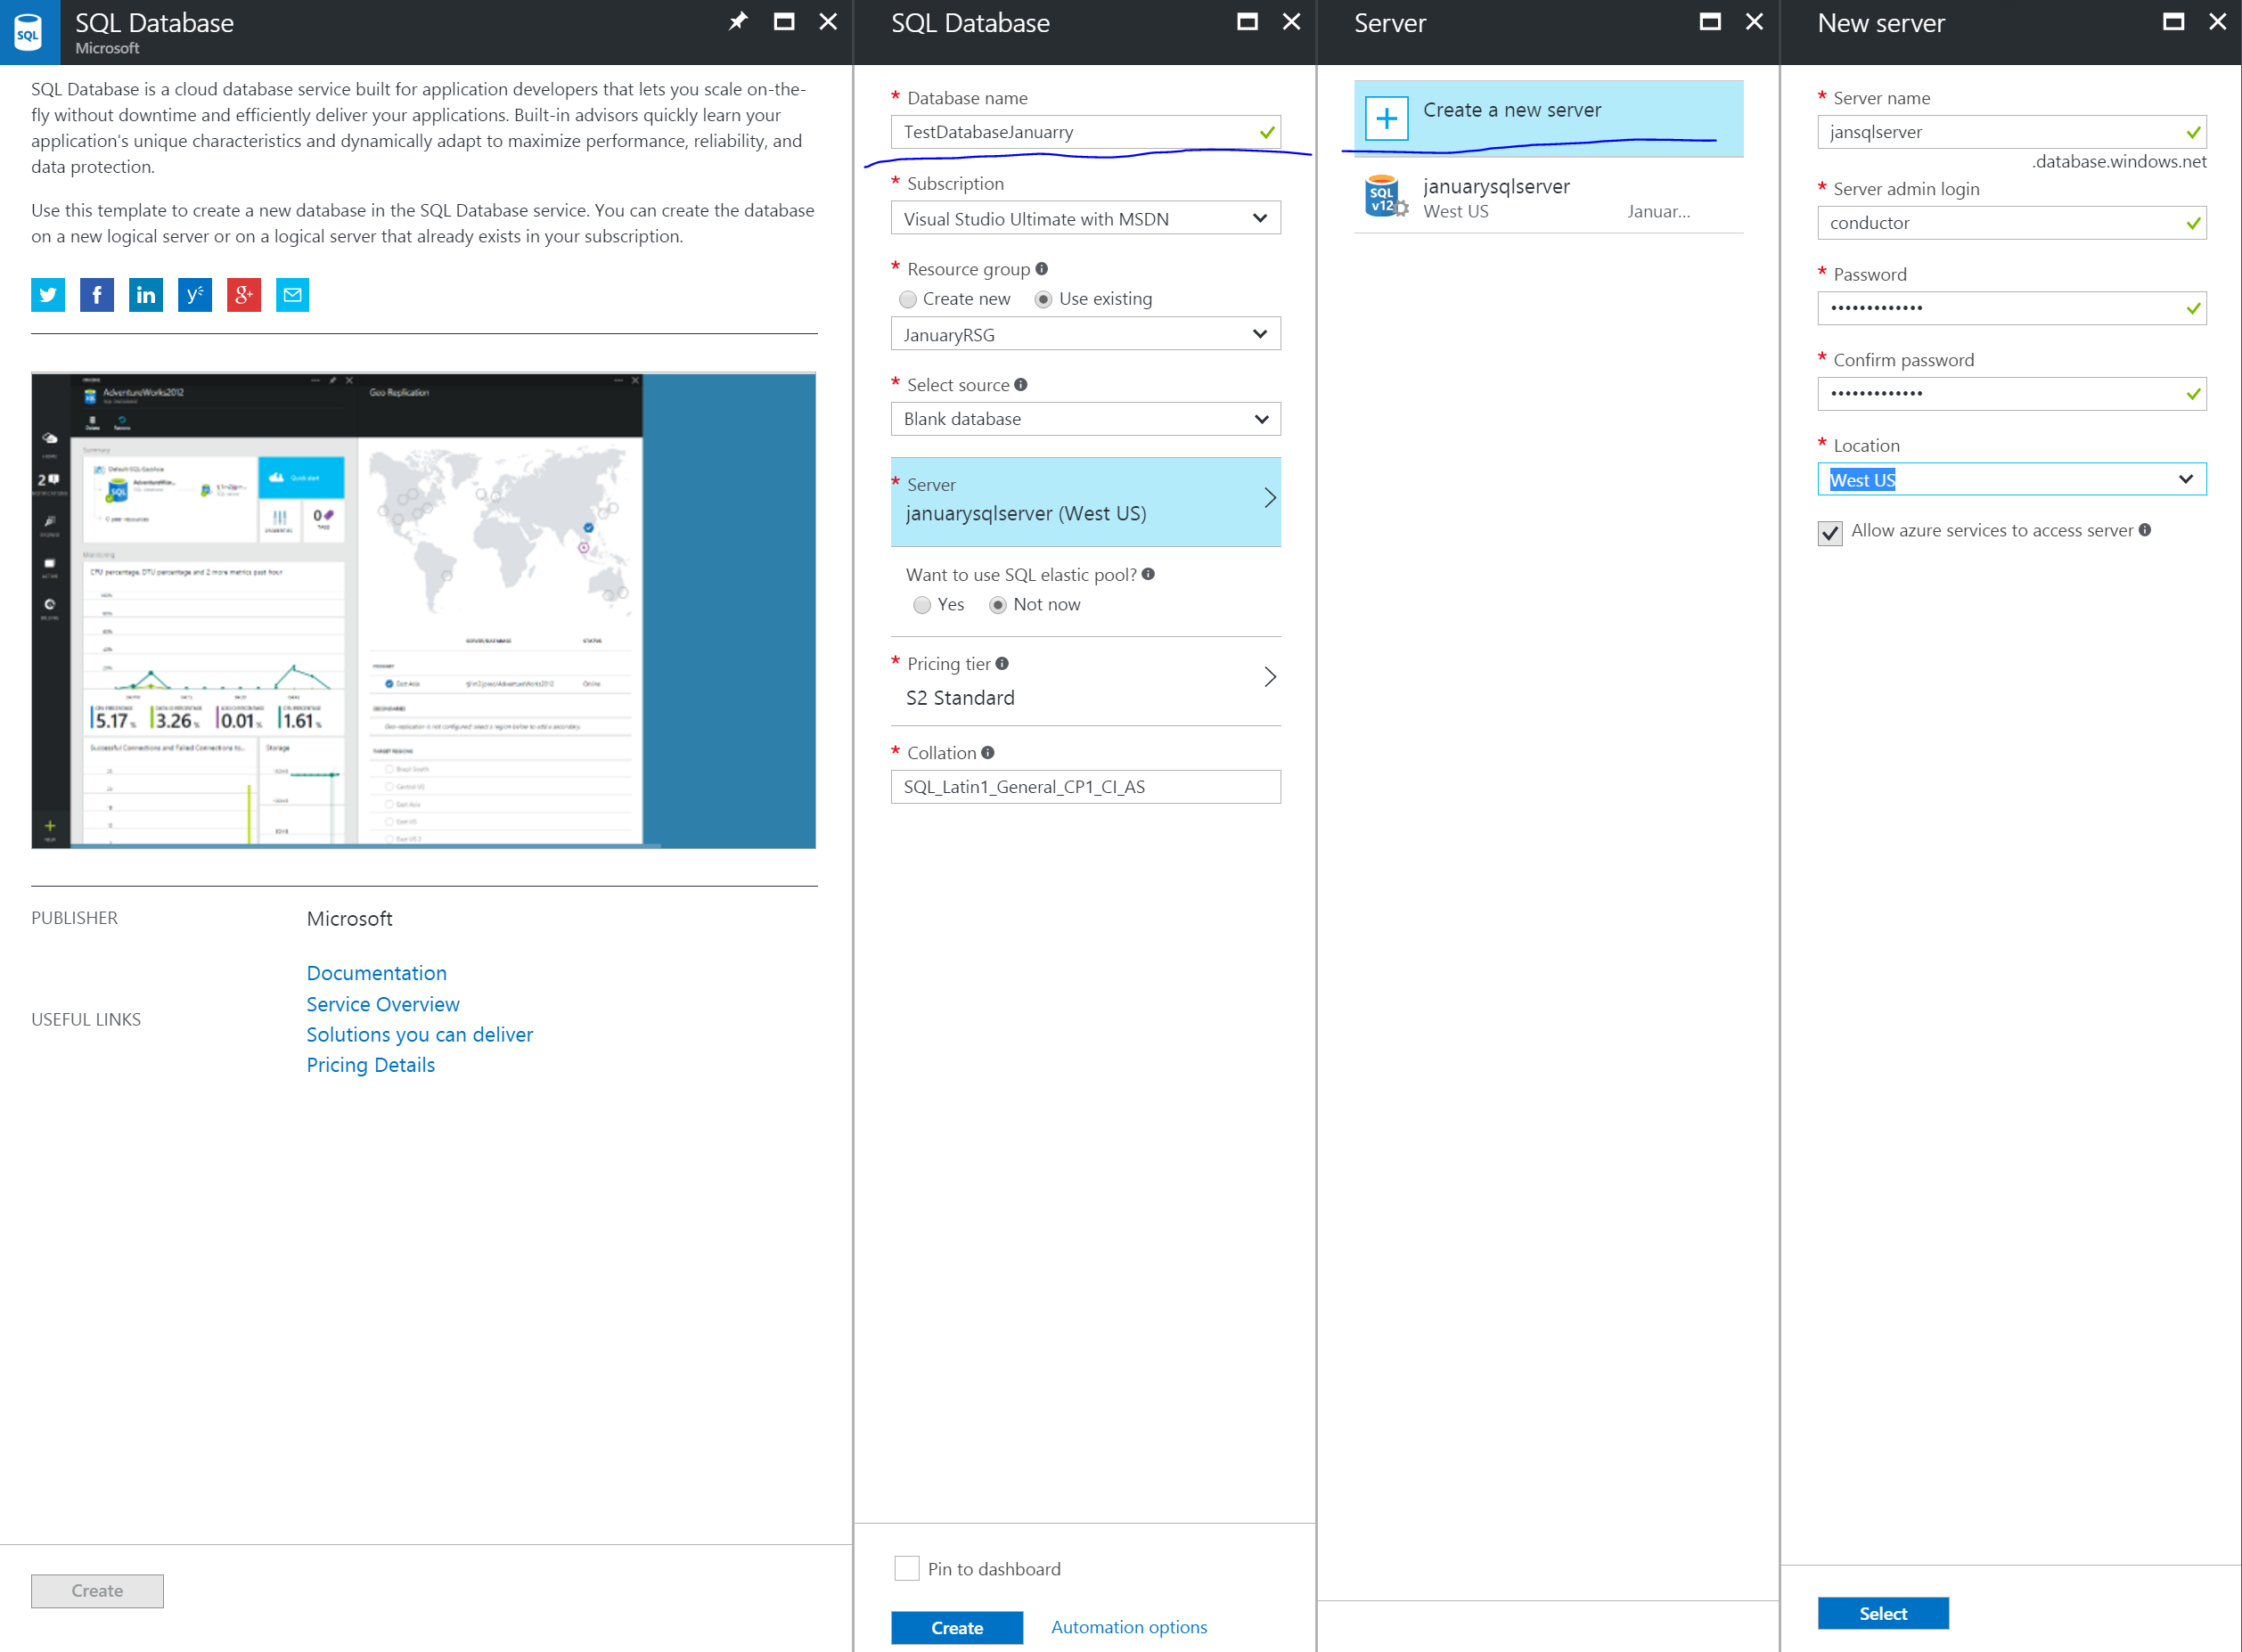The image size is (2242, 1652).
Task: Click the januarysqlserver SQL v12 icon
Action: coord(1385,196)
